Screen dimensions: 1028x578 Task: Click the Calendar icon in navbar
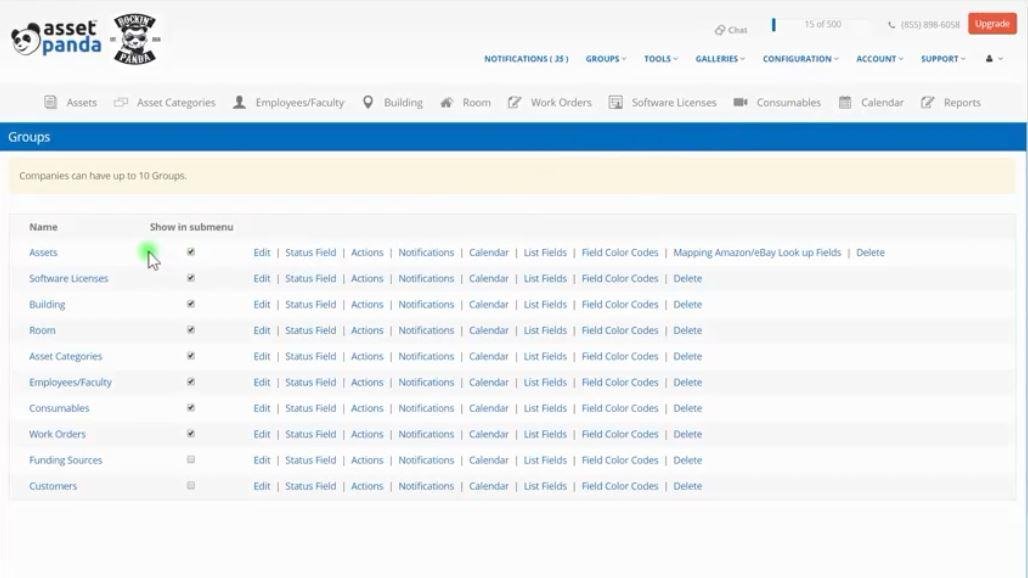845,102
